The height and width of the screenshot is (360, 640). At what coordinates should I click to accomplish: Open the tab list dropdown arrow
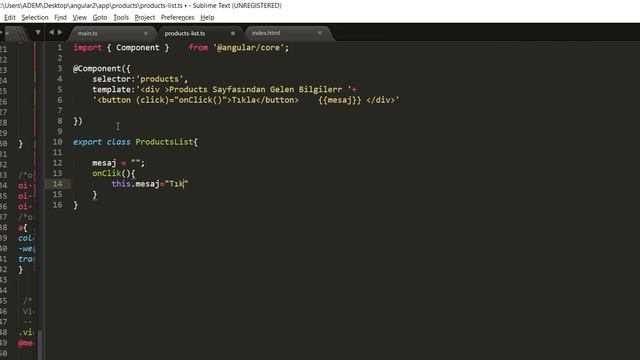click(x=38, y=32)
